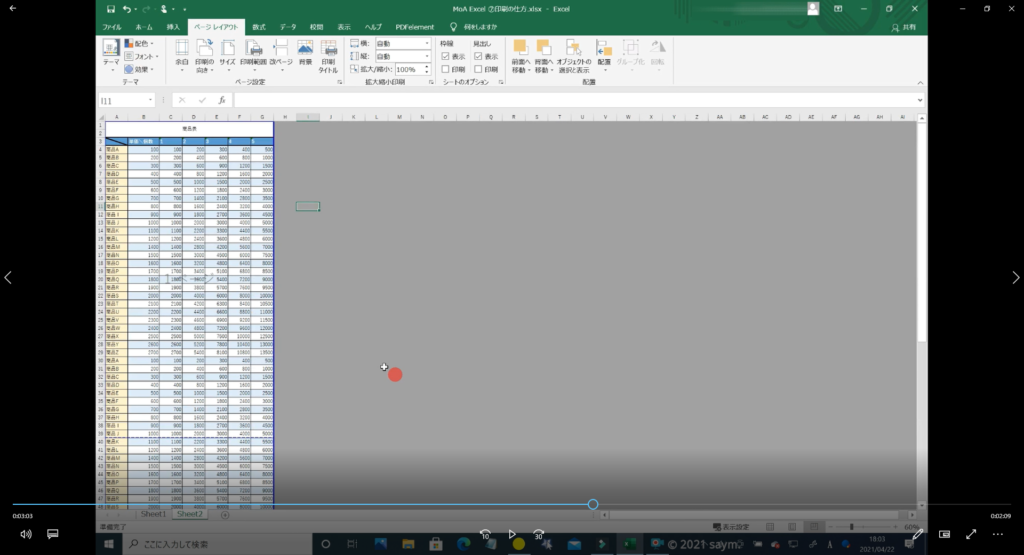Click the video progress bar handle

(593, 505)
